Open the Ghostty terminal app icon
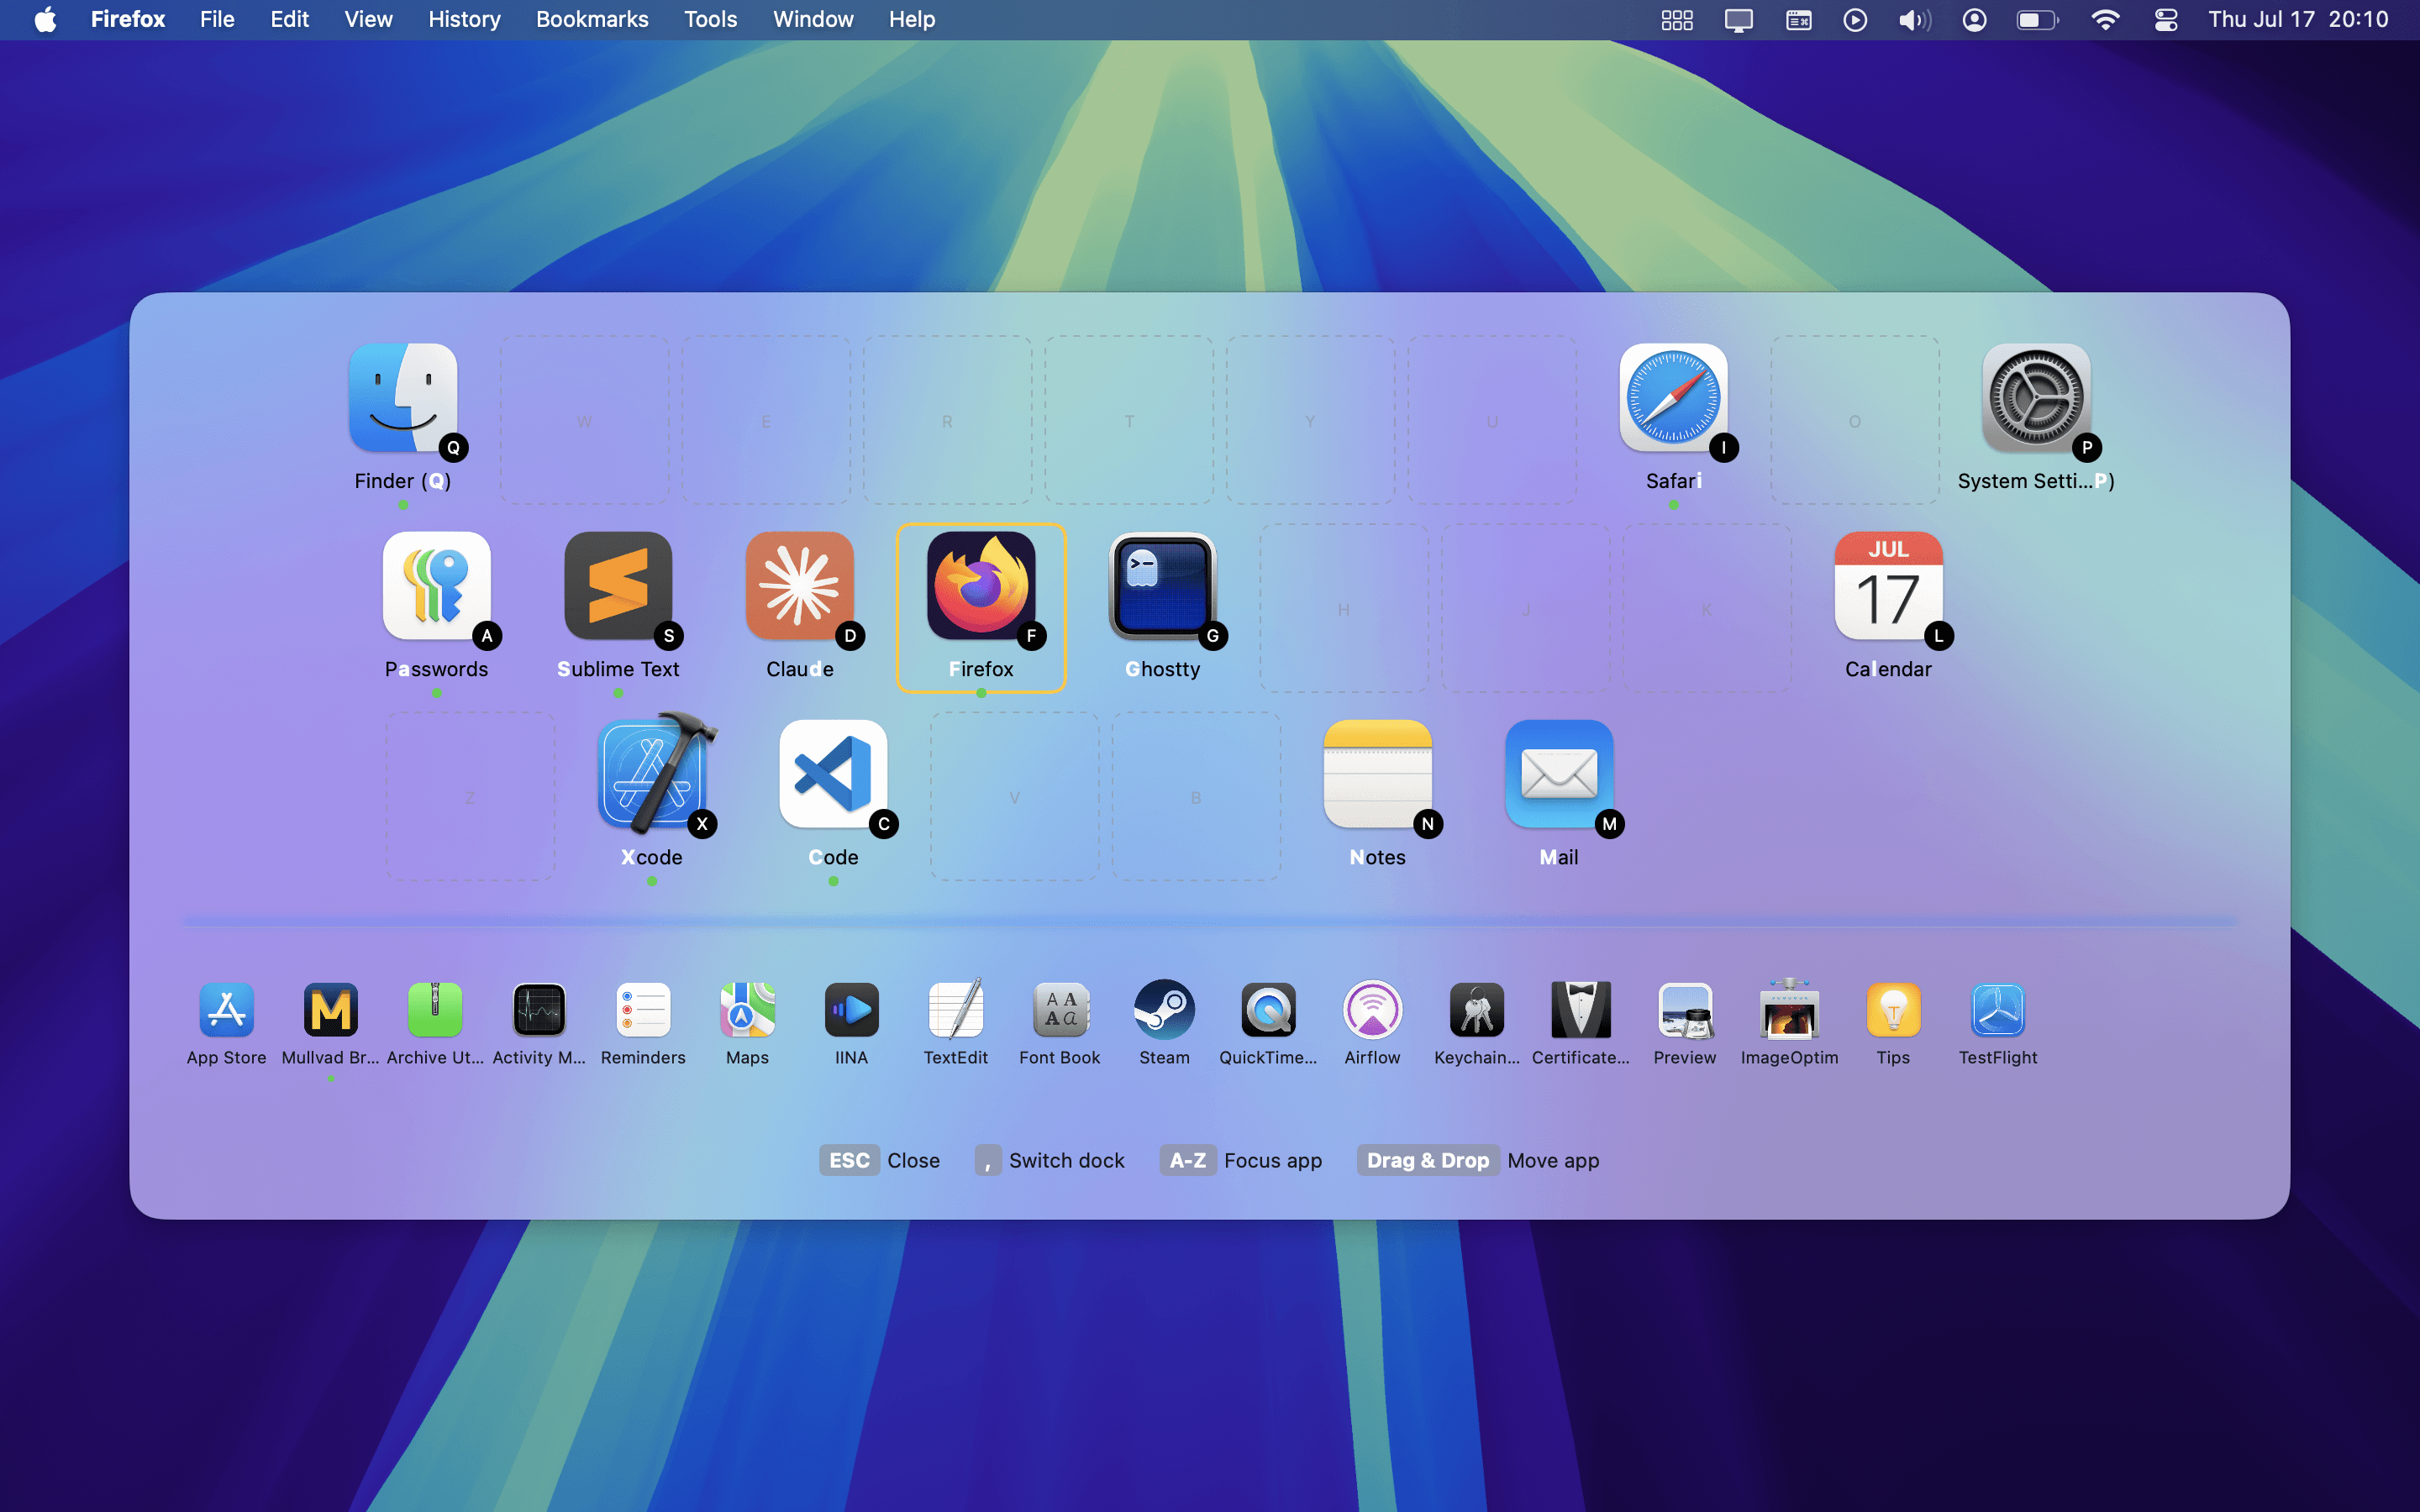This screenshot has height=1512, width=2420. click(x=1162, y=587)
